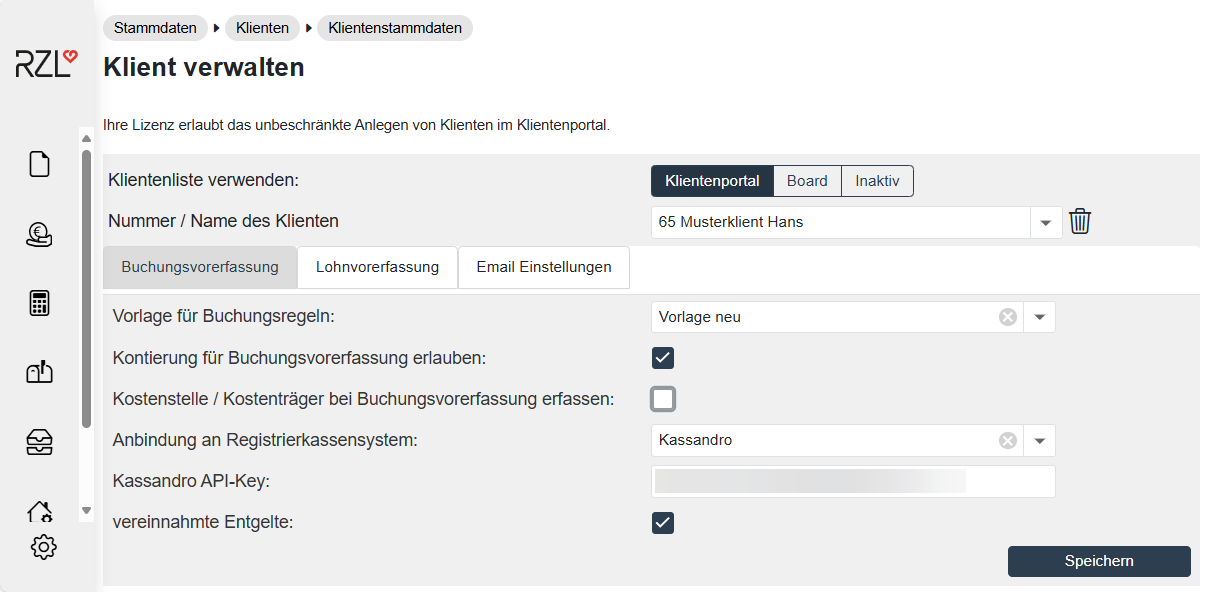
Task: Clear the Vorlage für Buchungsregeln selection
Action: click(1008, 317)
